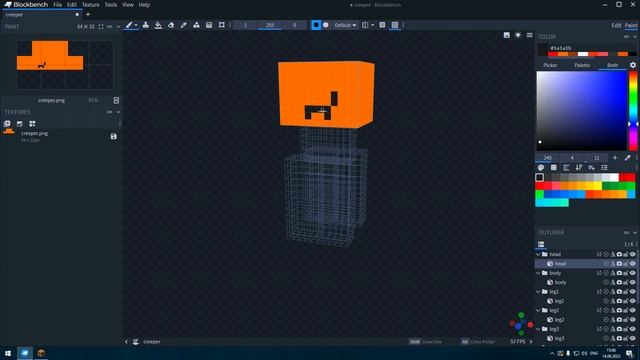Image resolution: width=640 pixels, height=360 pixels.
Task: Save the creeper.png texture
Action: 113,136
